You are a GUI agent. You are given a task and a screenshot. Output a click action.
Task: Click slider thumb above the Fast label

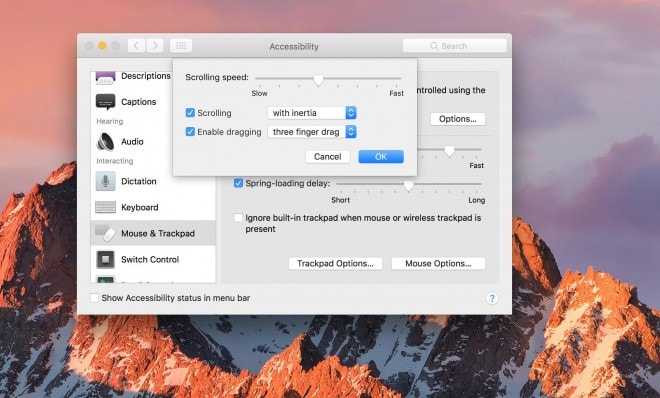(x=450, y=151)
